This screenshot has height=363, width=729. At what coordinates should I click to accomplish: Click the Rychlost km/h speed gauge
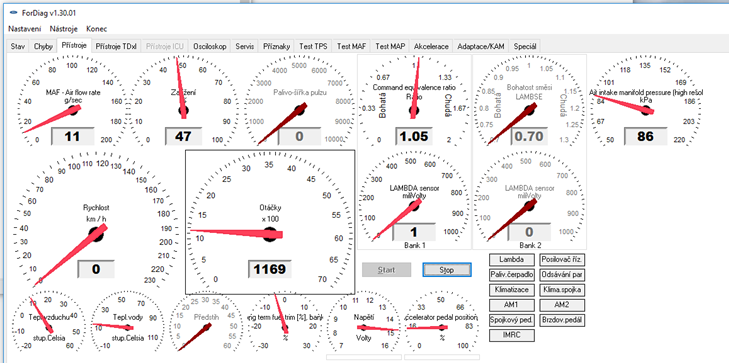pos(96,223)
